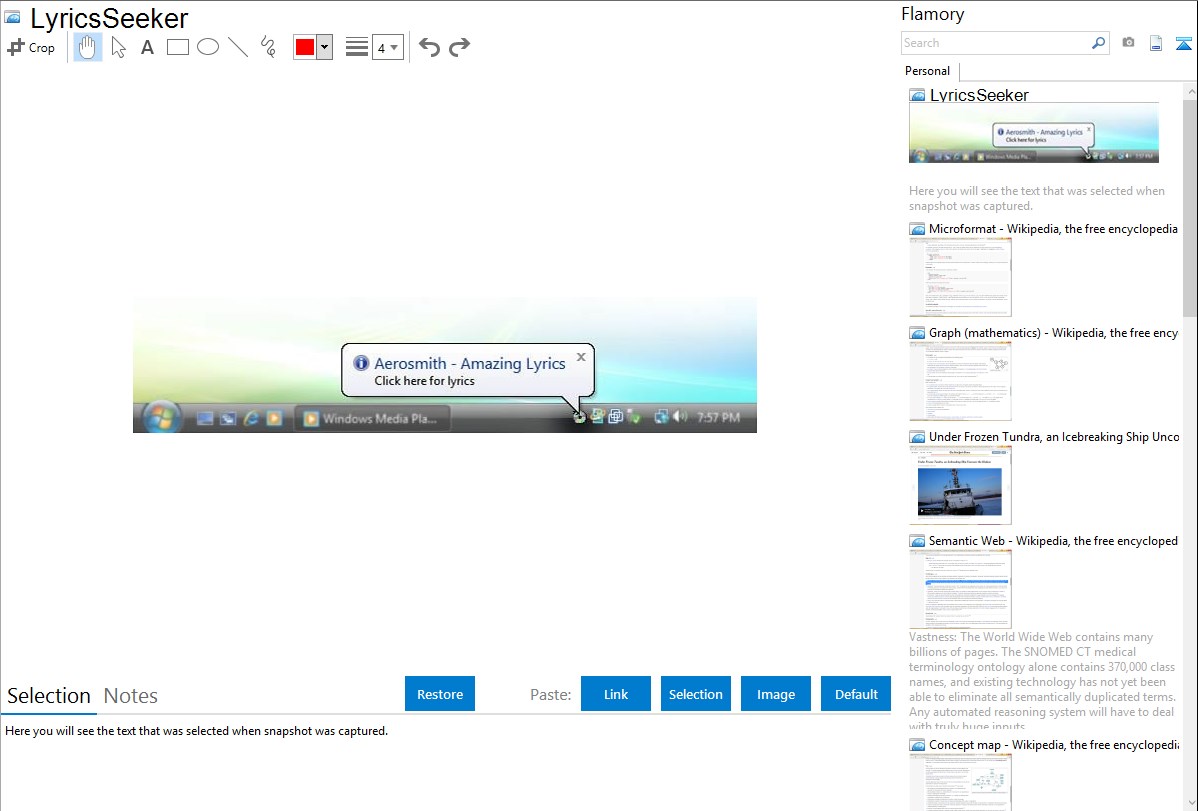Switch to the Selection tab
This screenshot has height=811, width=1198.
click(49, 696)
